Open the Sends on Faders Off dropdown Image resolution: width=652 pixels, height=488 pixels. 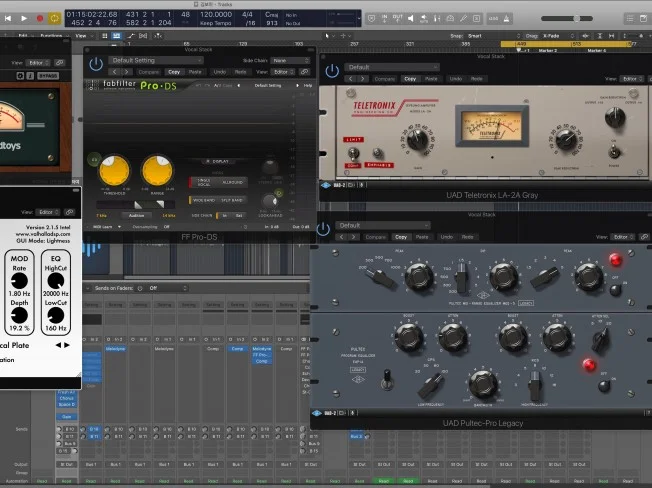pos(168,288)
